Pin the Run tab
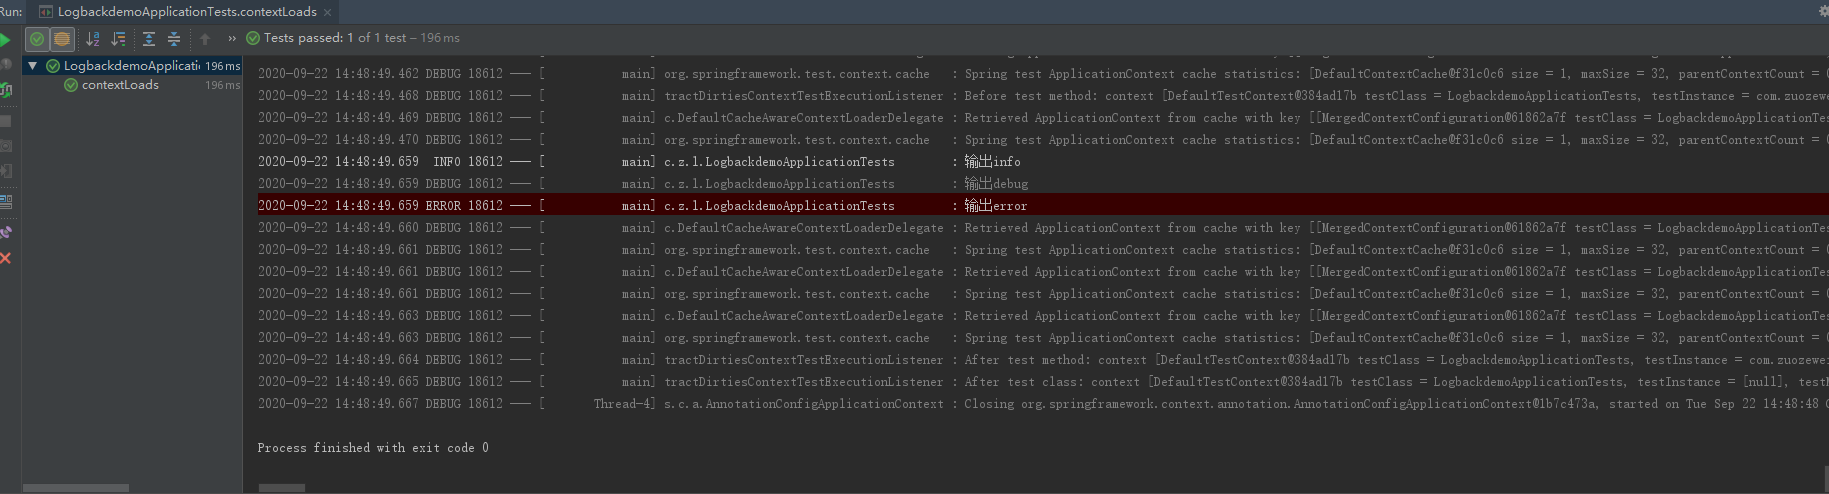The image size is (1829, 494). point(5,232)
